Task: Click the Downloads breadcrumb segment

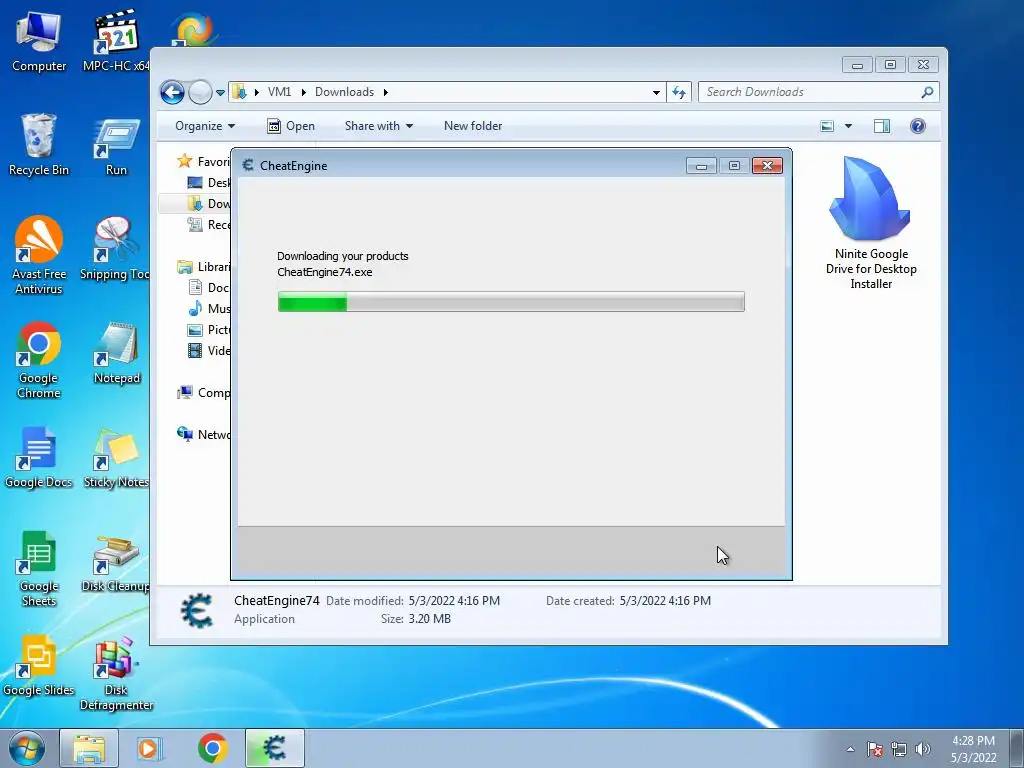Action: pyautogui.click(x=344, y=92)
